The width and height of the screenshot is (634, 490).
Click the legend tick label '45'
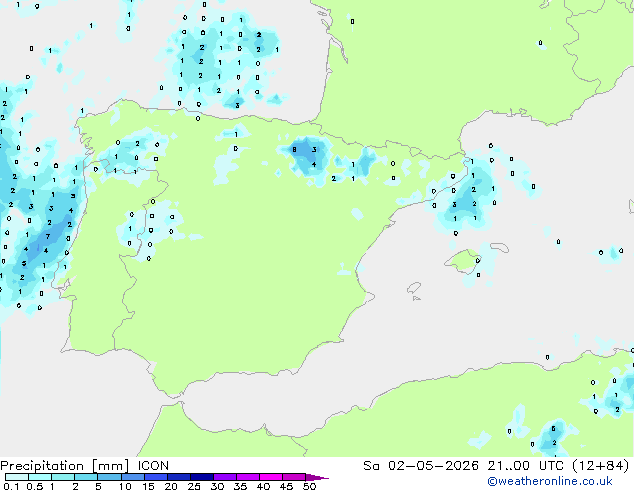(286, 486)
